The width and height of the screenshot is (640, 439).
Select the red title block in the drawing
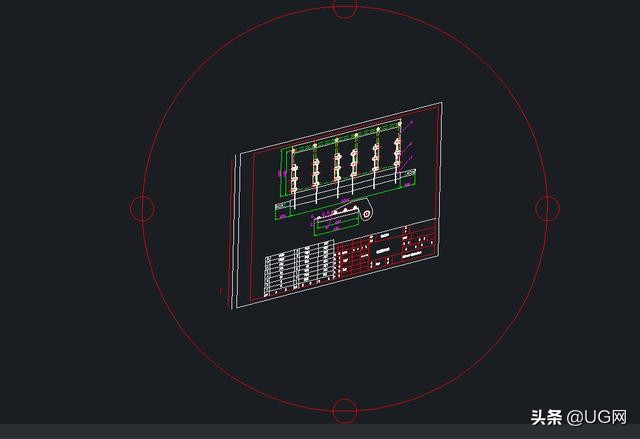pos(387,248)
